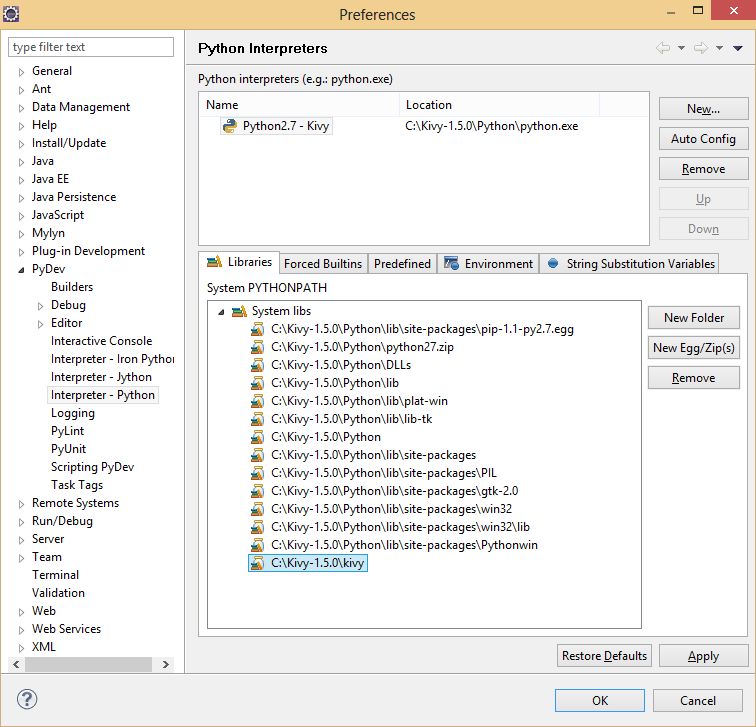
Task: Click the left arrow of the tree scrollbar
Action: tap(16, 664)
